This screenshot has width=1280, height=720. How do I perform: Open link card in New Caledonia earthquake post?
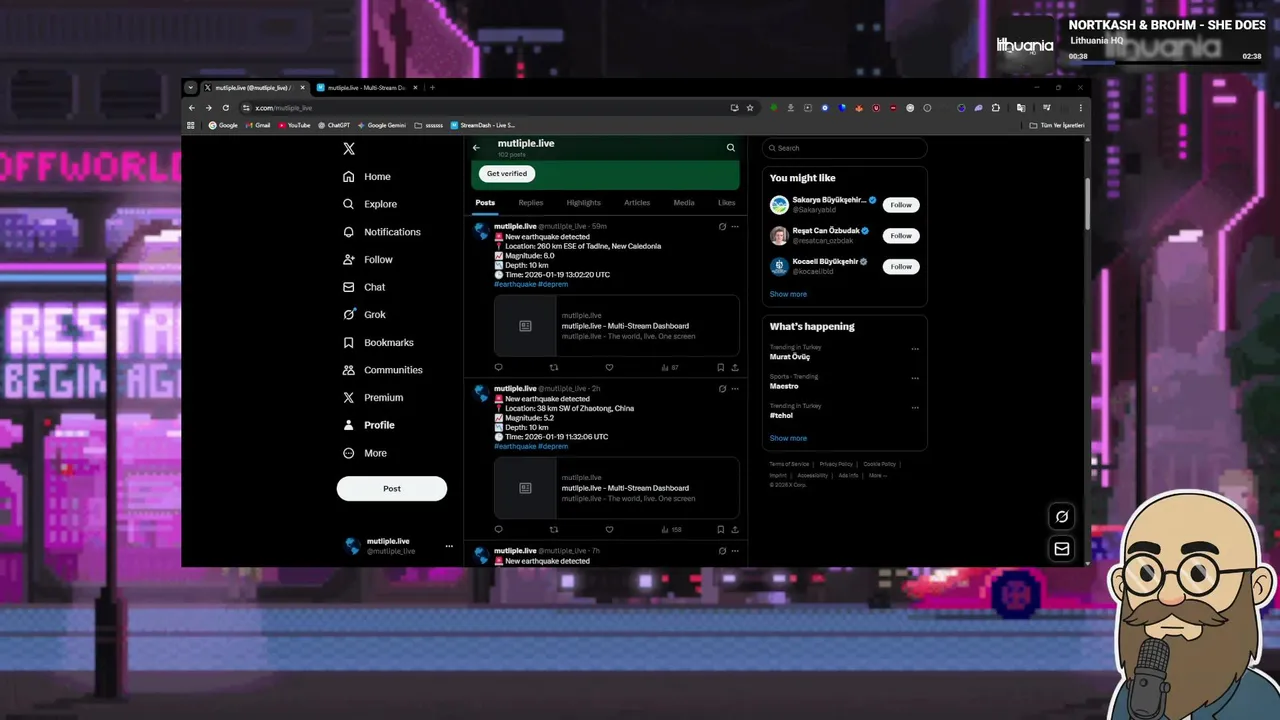(x=617, y=326)
